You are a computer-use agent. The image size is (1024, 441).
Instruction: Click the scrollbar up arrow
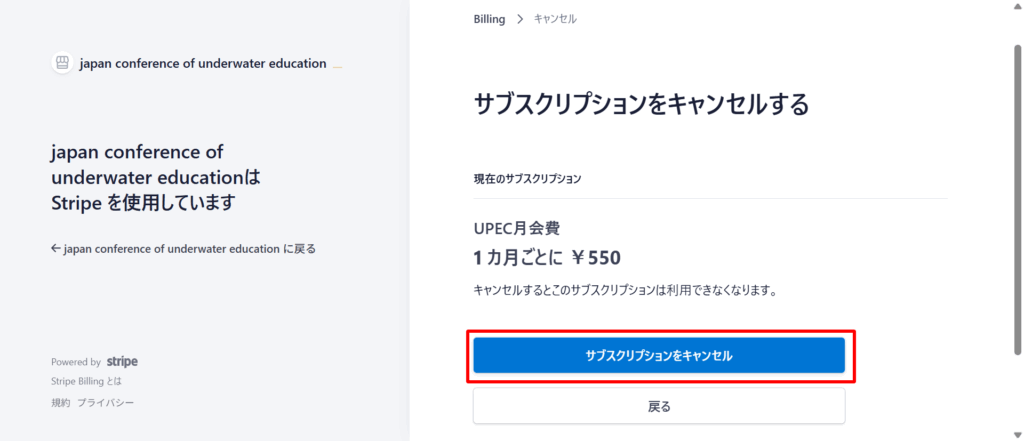coord(1016,7)
